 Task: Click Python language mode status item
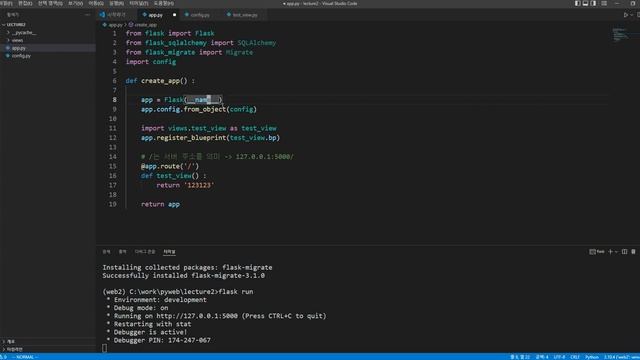(592, 357)
